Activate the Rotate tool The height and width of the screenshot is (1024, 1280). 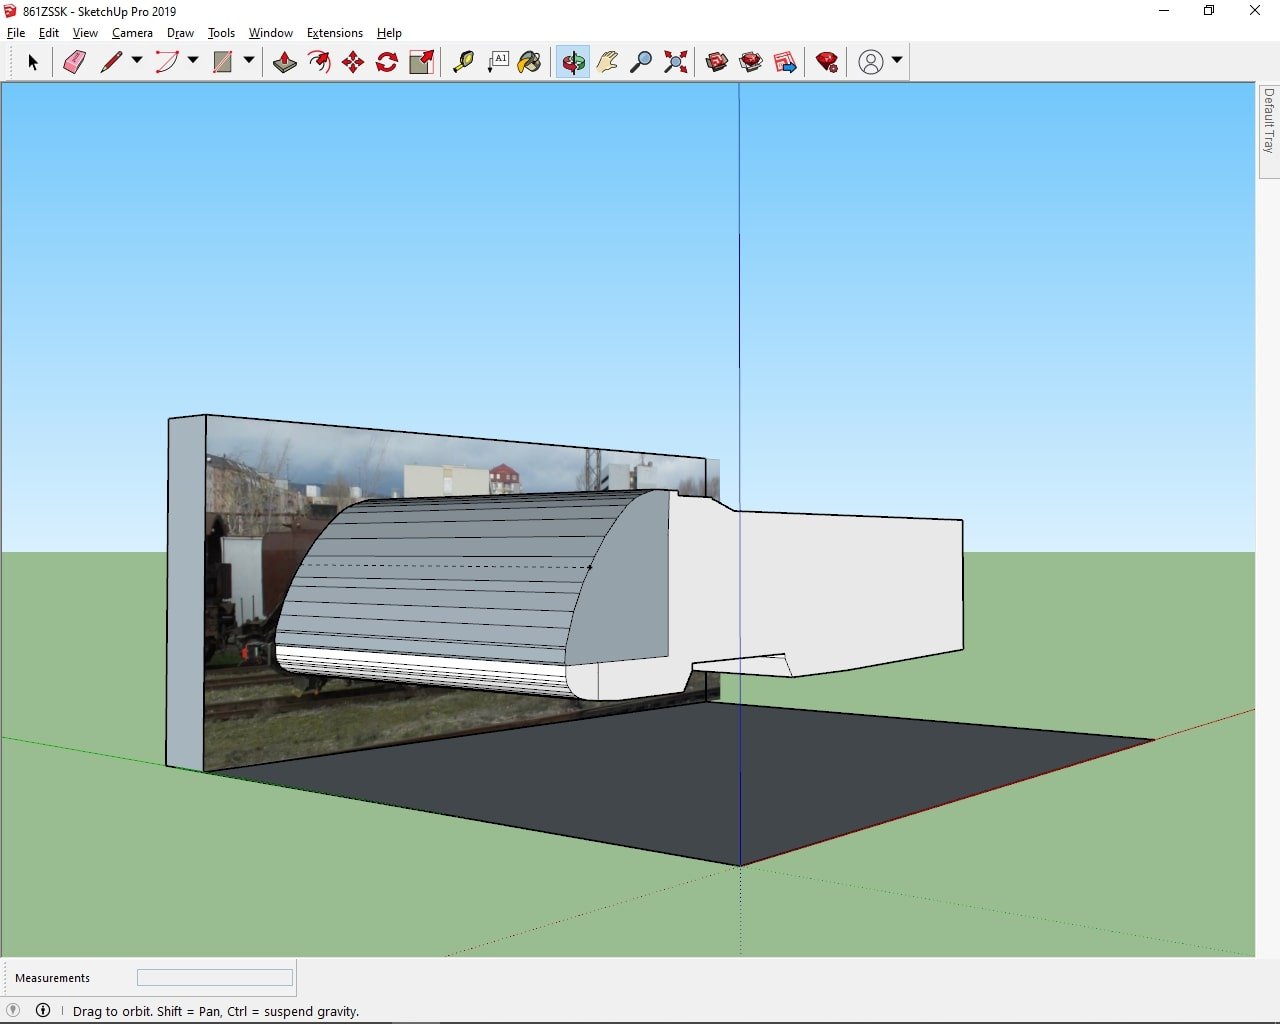point(387,62)
